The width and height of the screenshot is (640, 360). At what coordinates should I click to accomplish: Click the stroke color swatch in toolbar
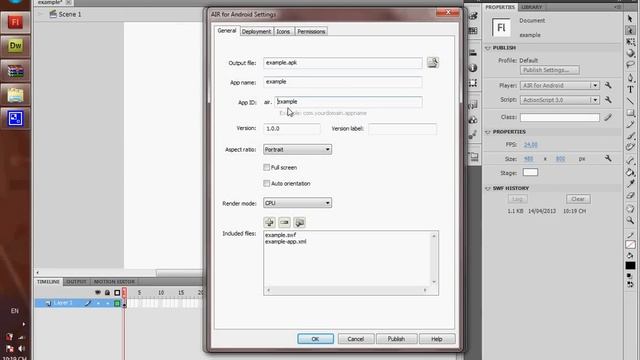(630, 244)
